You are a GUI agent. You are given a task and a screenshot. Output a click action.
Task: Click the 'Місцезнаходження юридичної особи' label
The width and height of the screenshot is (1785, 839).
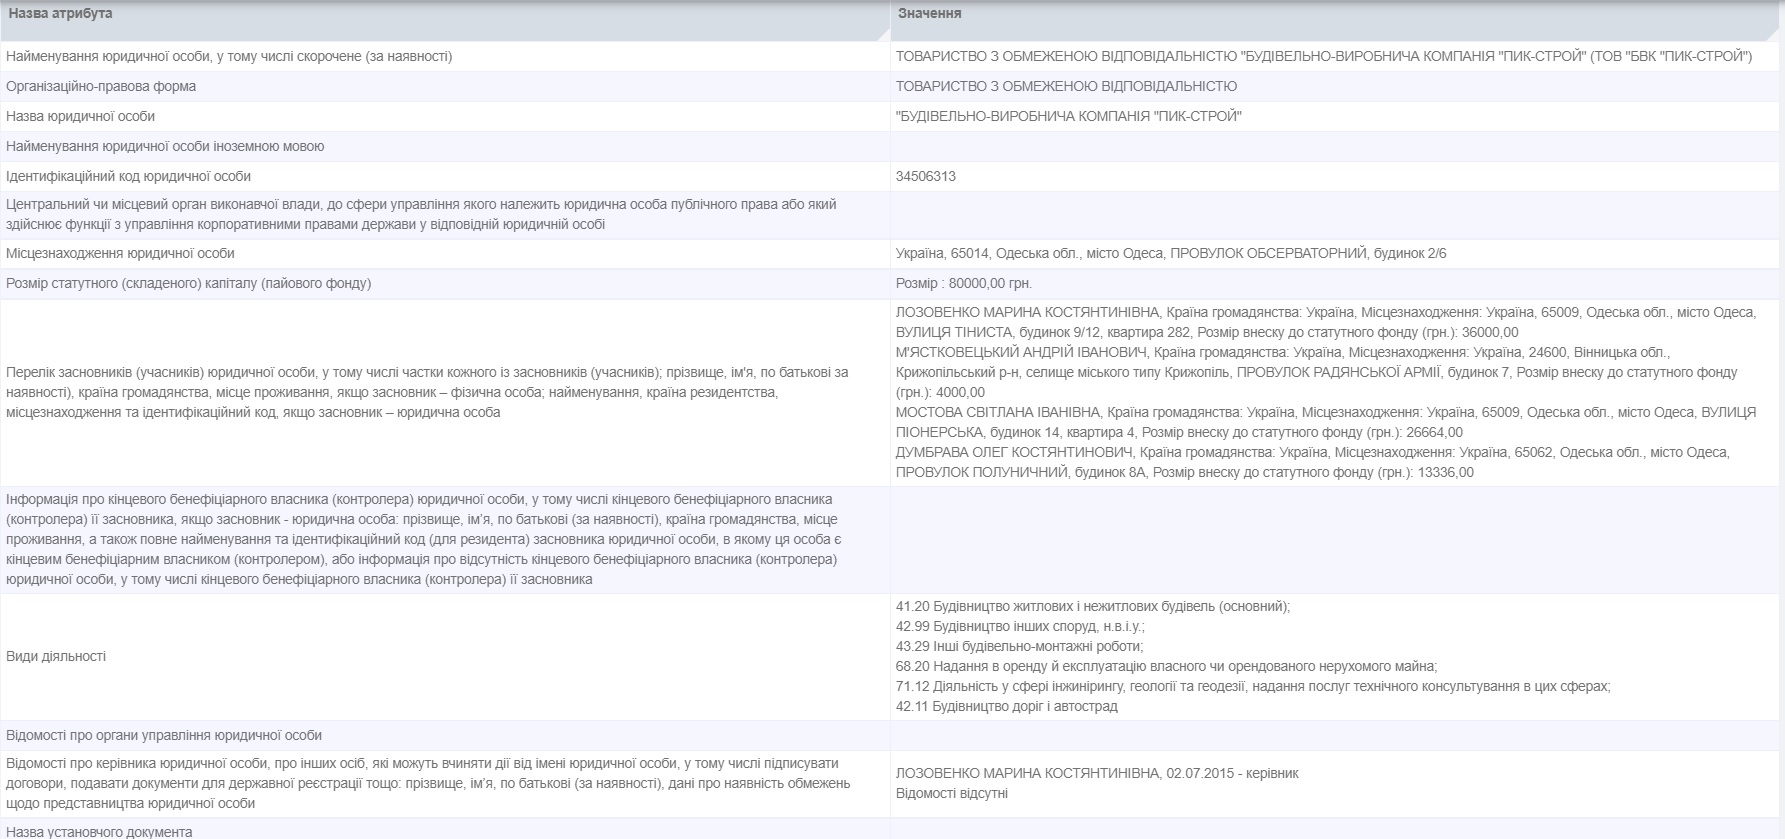(x=120, y=254)
